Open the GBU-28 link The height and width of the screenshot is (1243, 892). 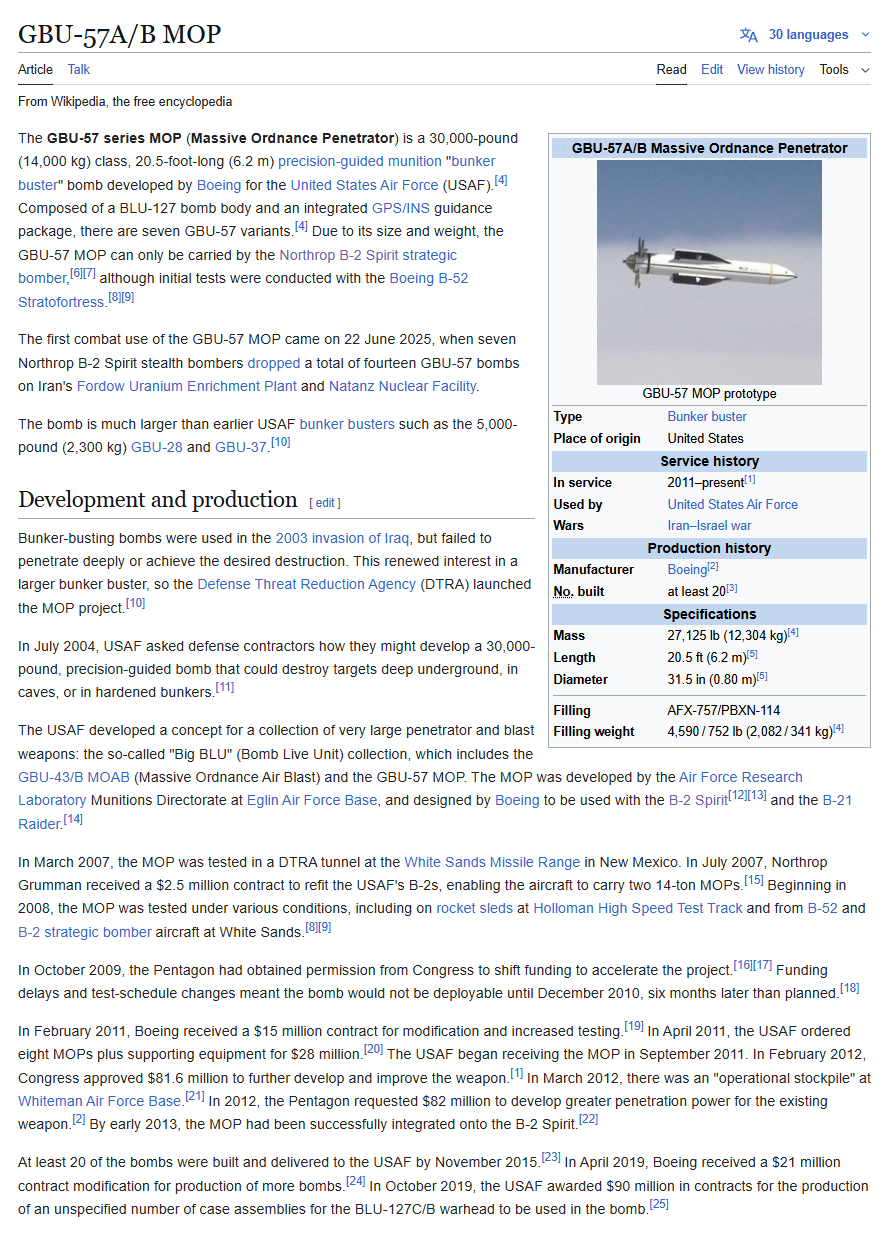(x=157, y=447)
